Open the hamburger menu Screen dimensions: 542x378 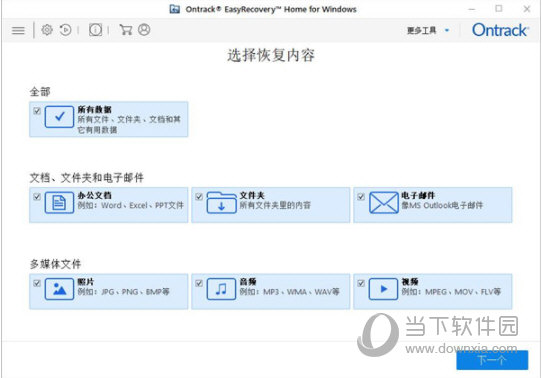pos(18,31)
